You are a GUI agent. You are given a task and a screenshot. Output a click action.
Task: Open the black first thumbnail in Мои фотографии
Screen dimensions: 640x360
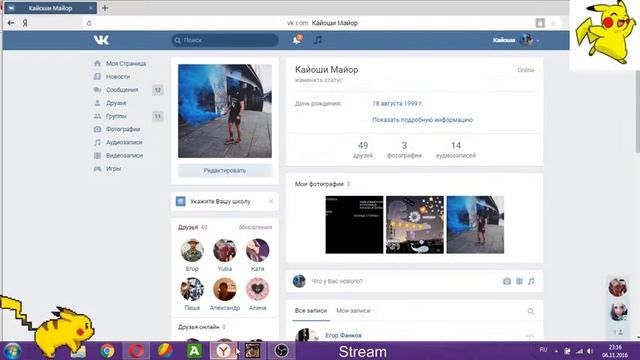pos(354,224)
